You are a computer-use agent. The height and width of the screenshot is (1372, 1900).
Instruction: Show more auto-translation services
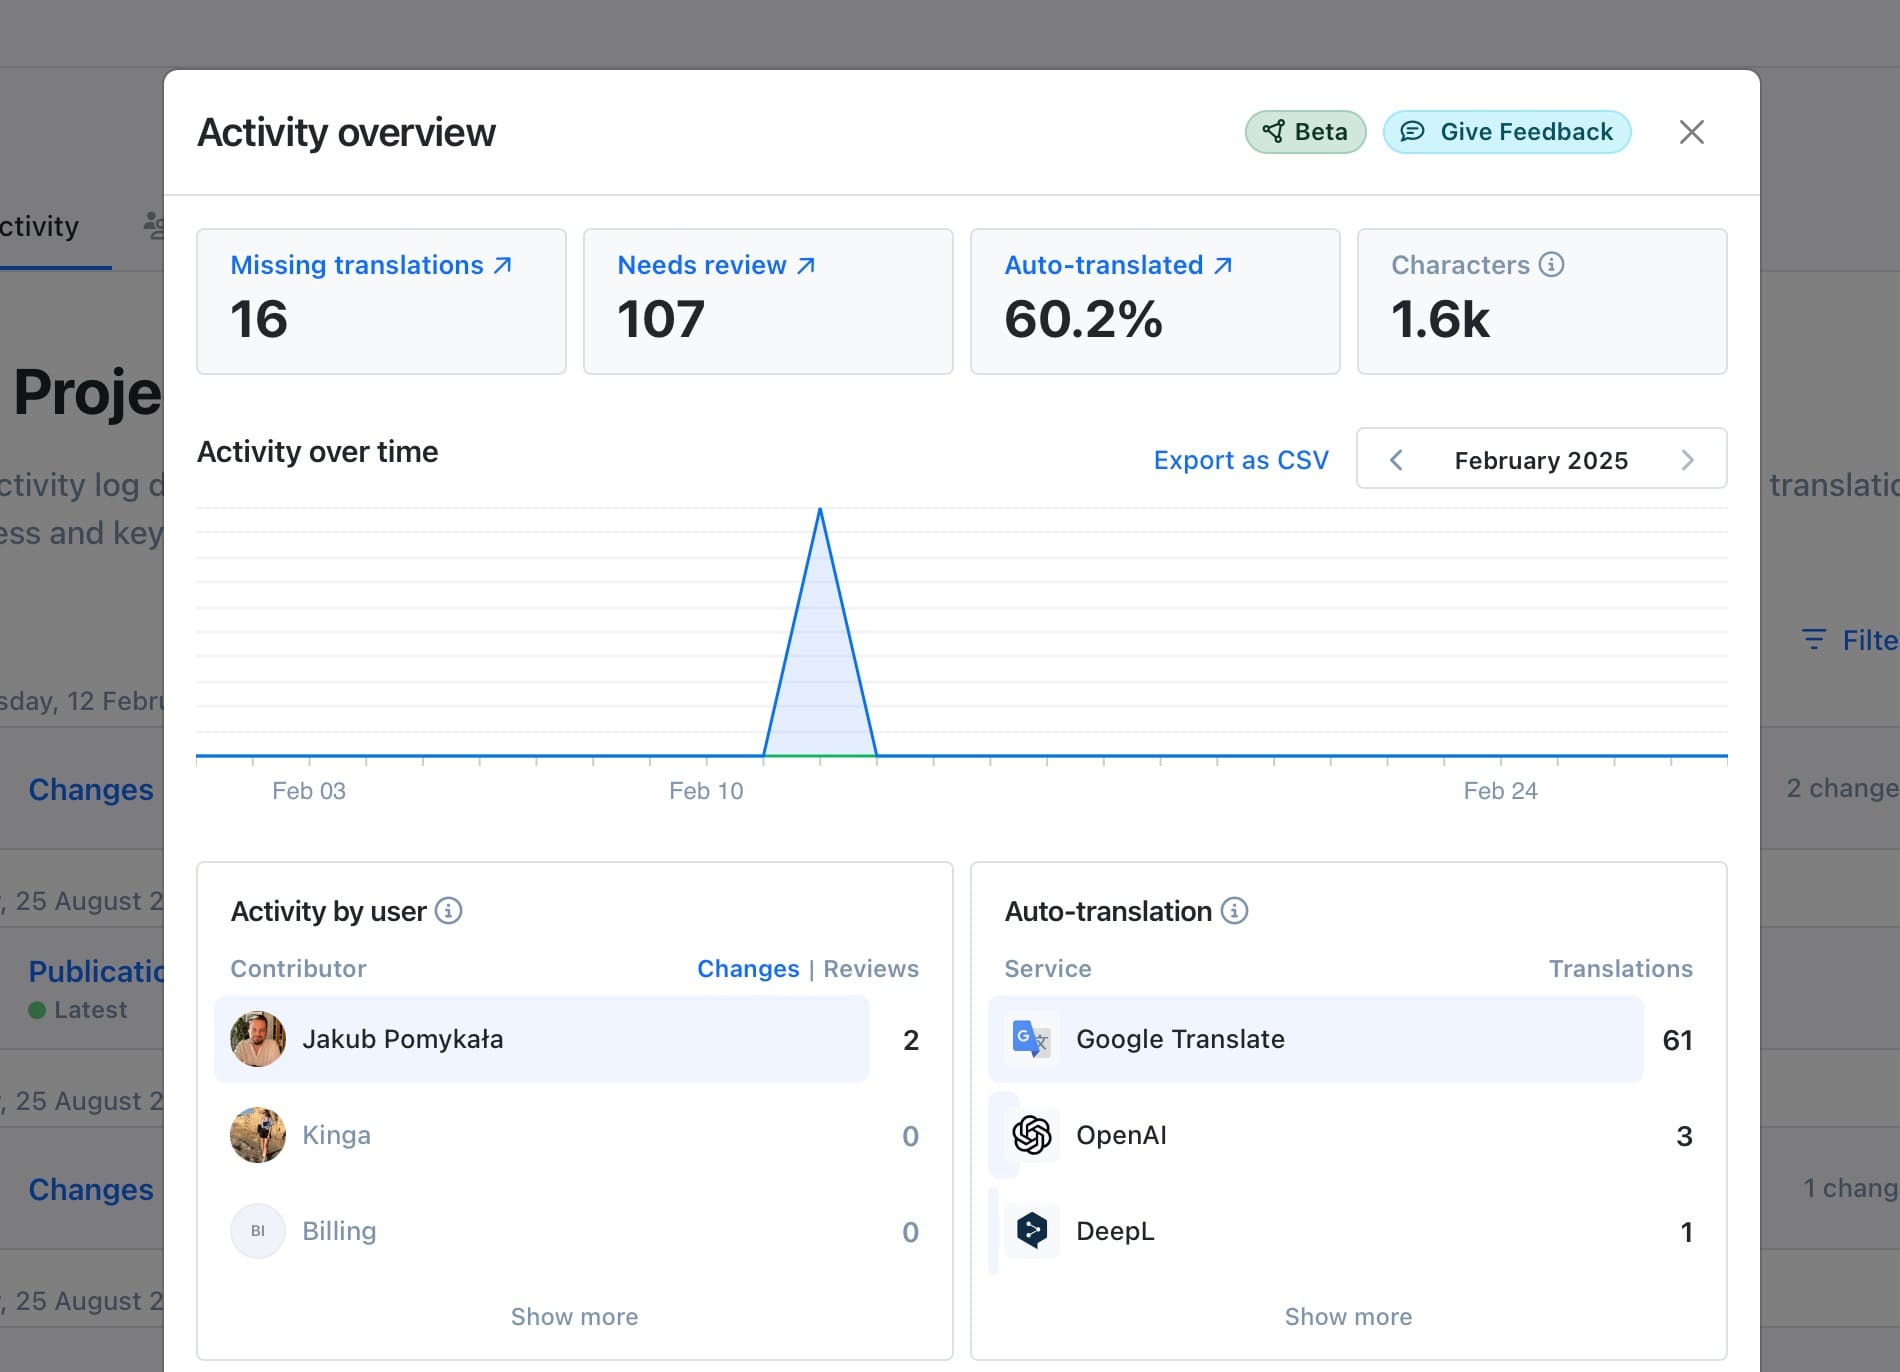[x=1348, y=1317]
